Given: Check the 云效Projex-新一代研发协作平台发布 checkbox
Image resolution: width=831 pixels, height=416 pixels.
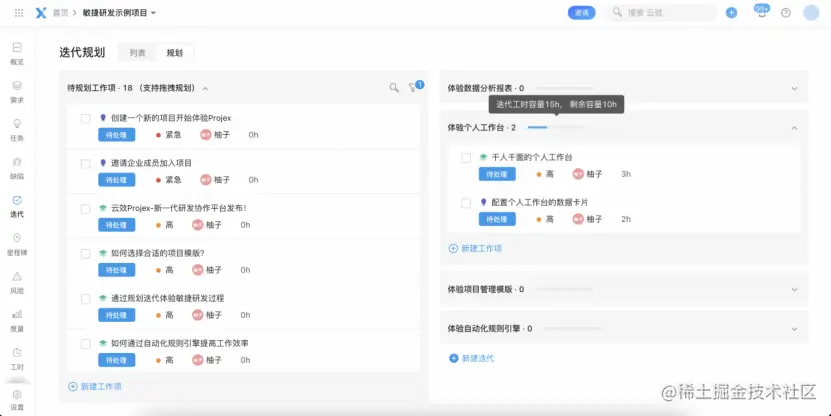Looking at the screenshot, I should [85, 209].
